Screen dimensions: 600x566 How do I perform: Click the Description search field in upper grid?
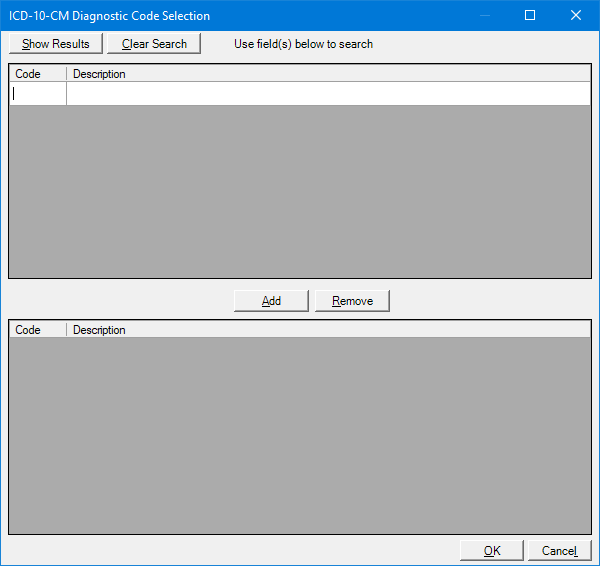[328, 94]
